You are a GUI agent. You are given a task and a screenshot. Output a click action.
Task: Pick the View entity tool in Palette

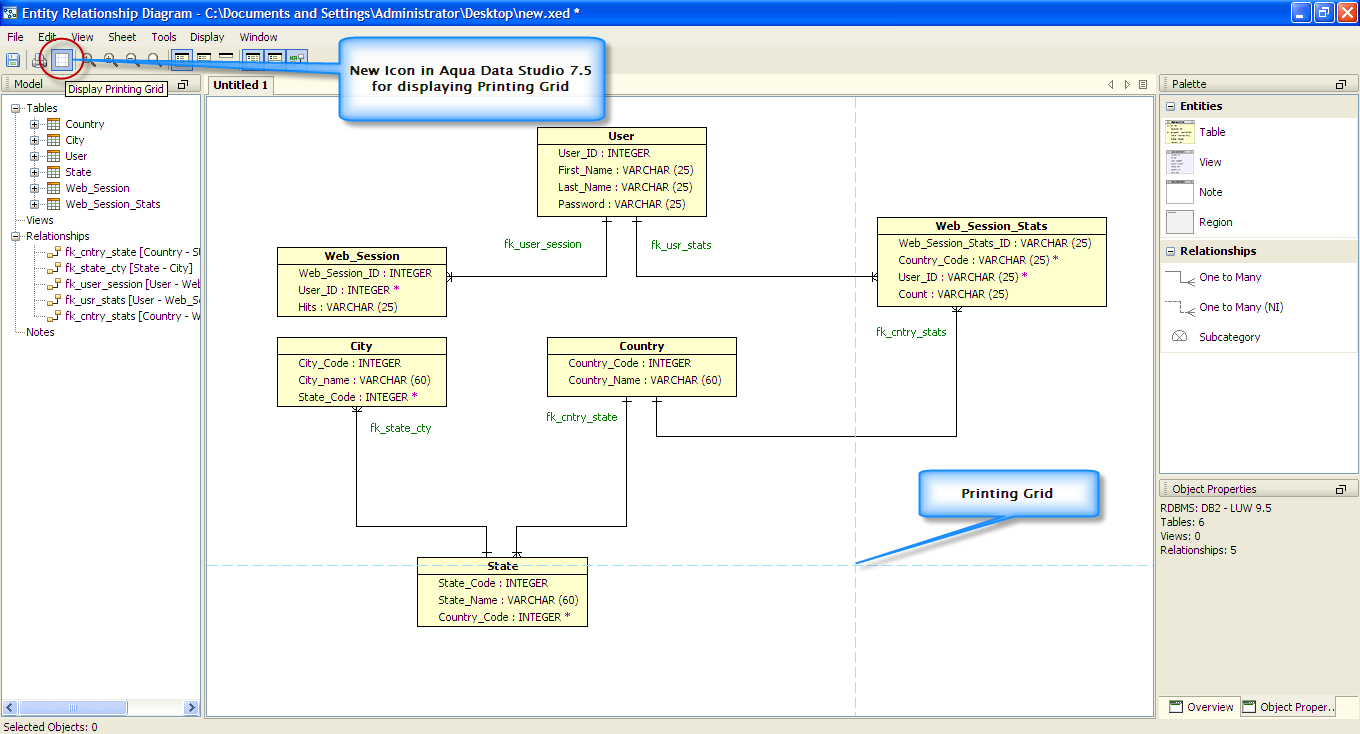coord(1194,162)
